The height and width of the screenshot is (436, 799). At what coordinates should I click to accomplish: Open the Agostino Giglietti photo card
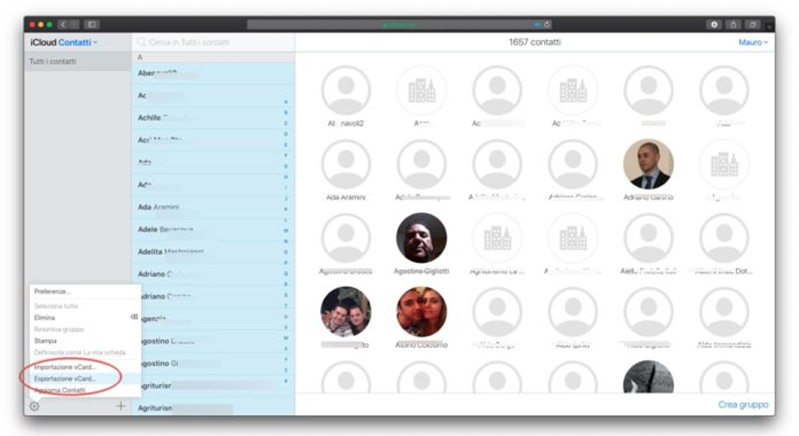tap(421, 238)
